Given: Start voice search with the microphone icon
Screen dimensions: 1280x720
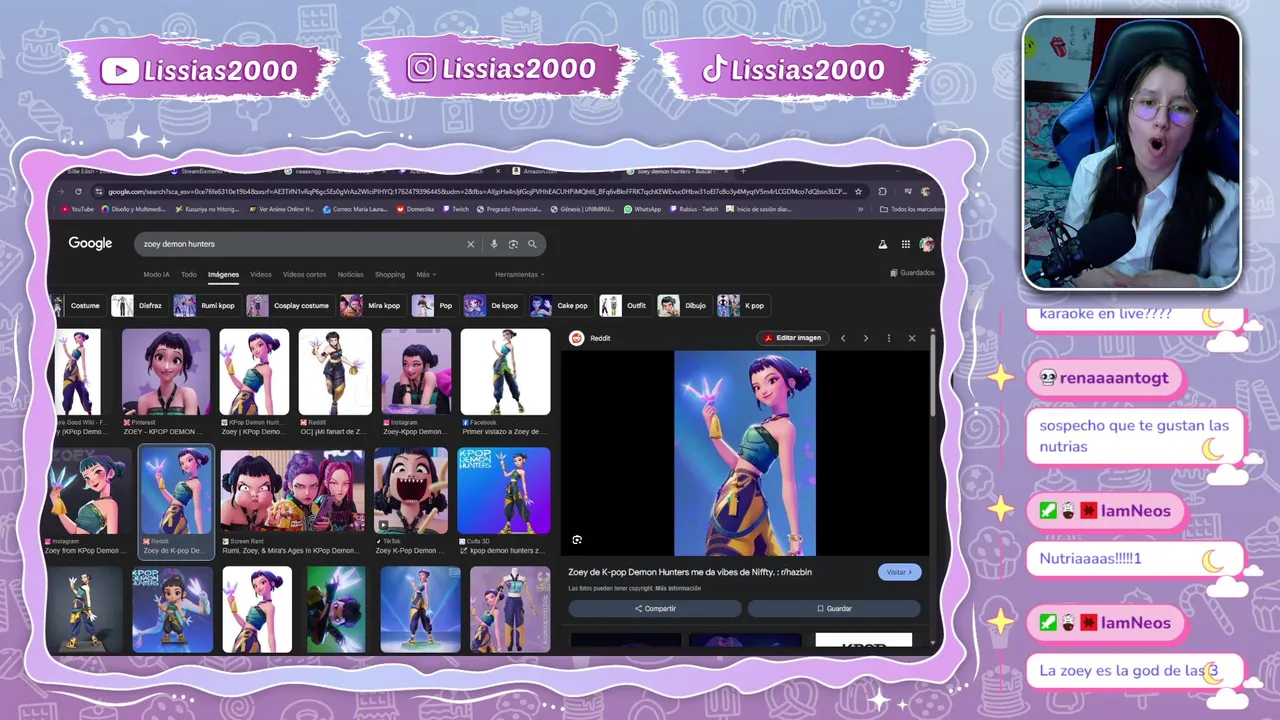Looking at the screenshot, I should 494,244.
